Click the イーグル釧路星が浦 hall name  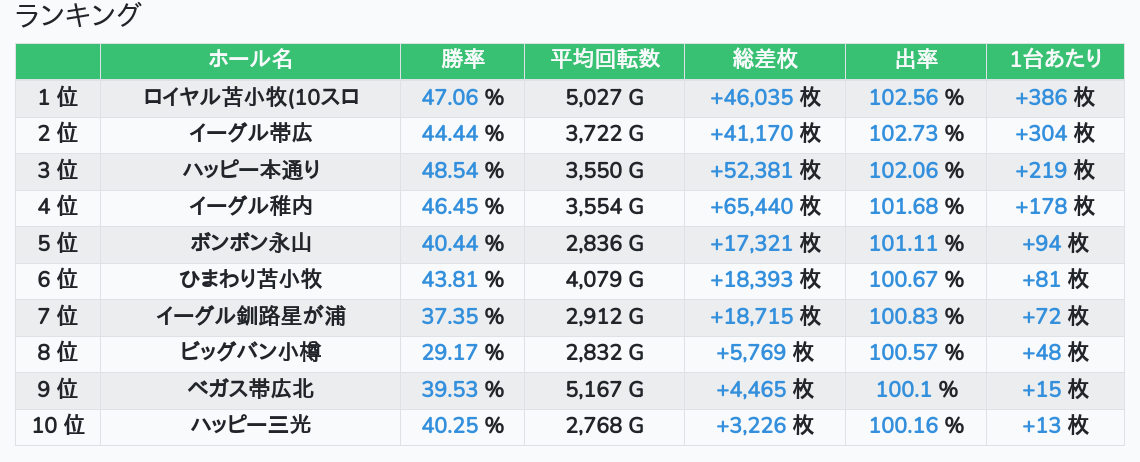(x=250, y=316)
